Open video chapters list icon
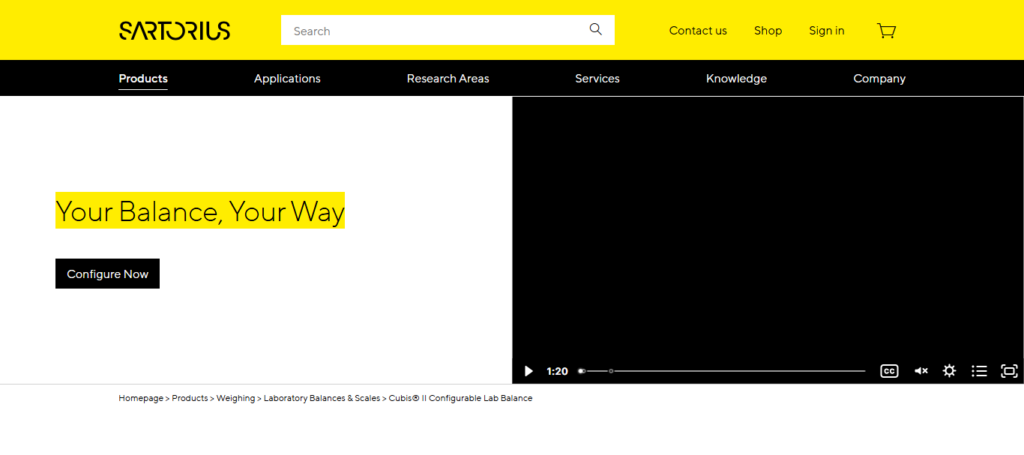1024x455 pixels. [979, 371]
